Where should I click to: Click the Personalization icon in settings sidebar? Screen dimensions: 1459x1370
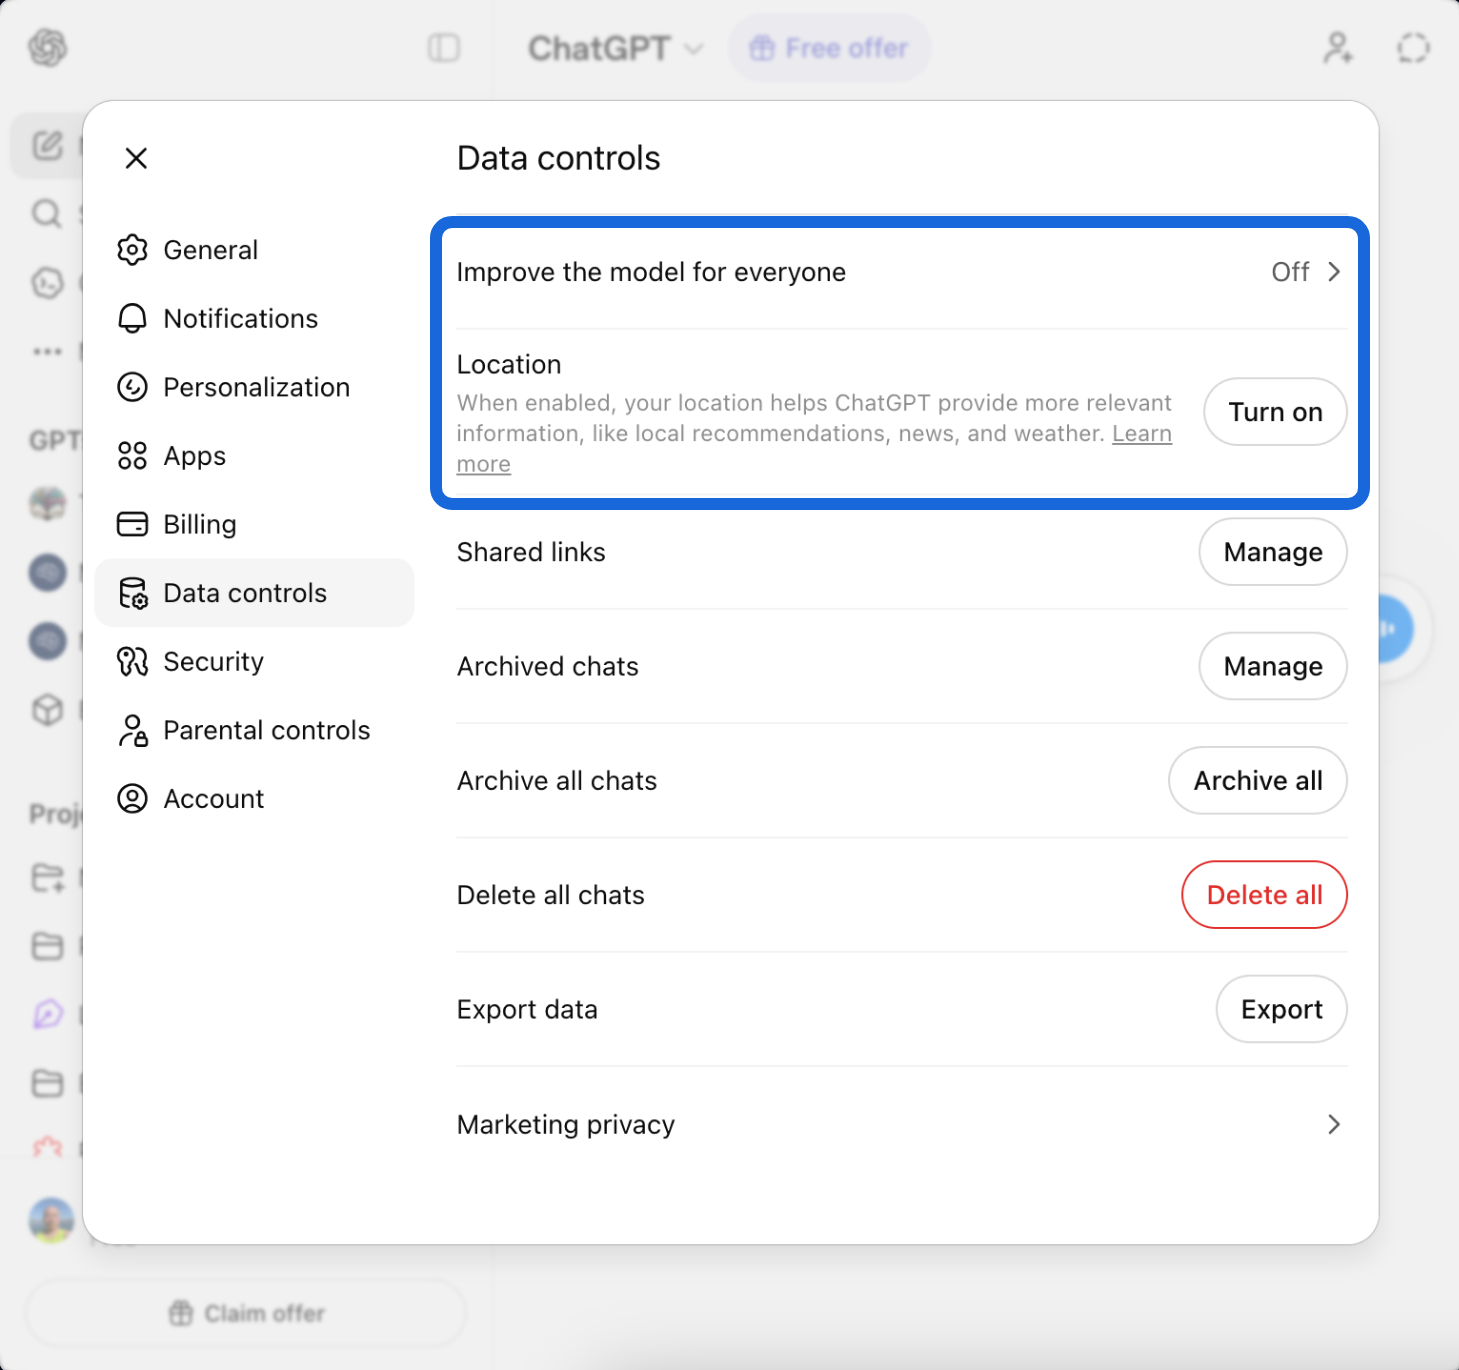tap(133, 387)
